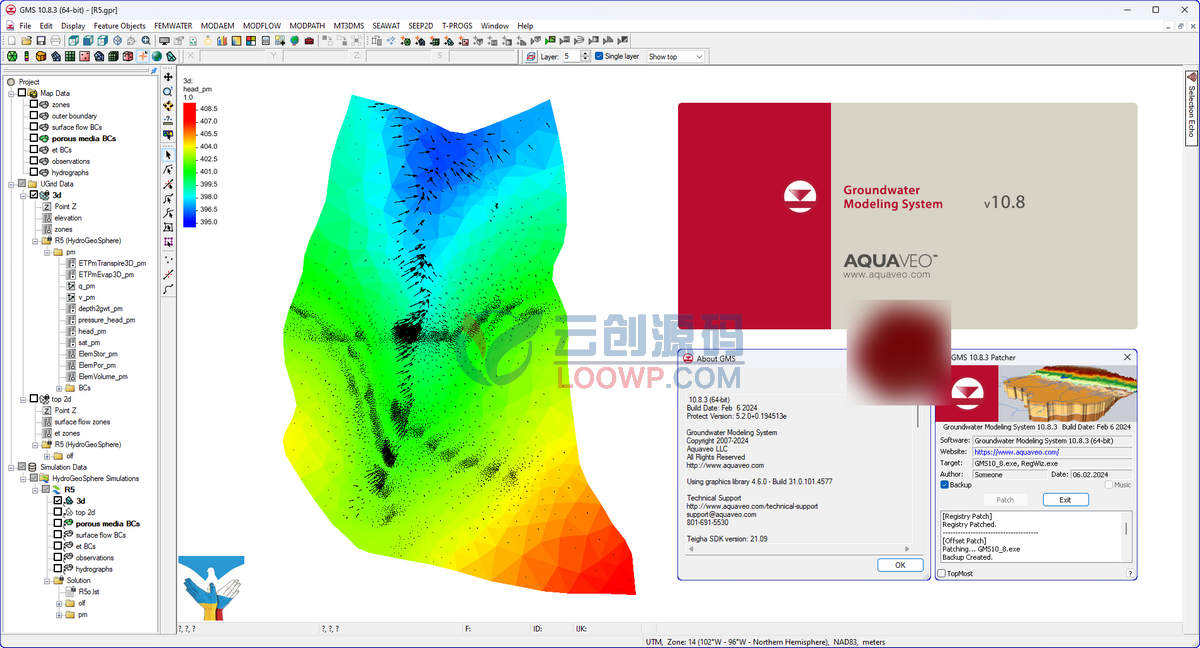
Task: Select the Pan tool in vertical toolbar
Action: point(168,77)
